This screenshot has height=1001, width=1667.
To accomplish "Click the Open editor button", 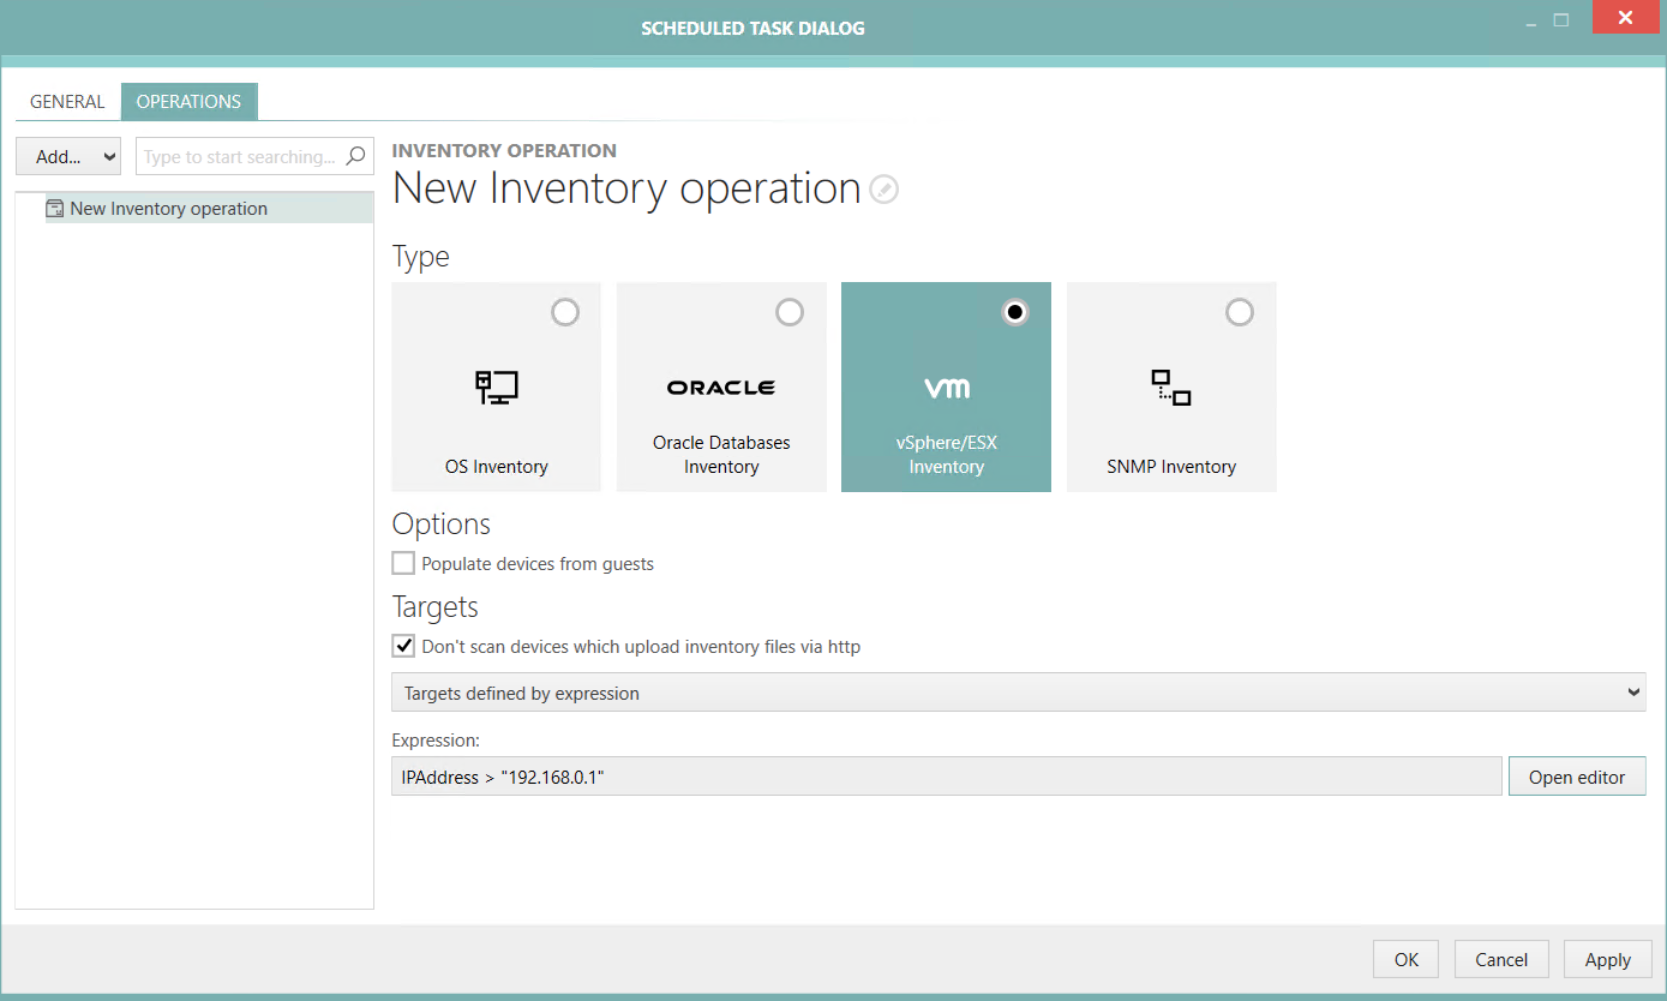I will [x=1577, y=776].
